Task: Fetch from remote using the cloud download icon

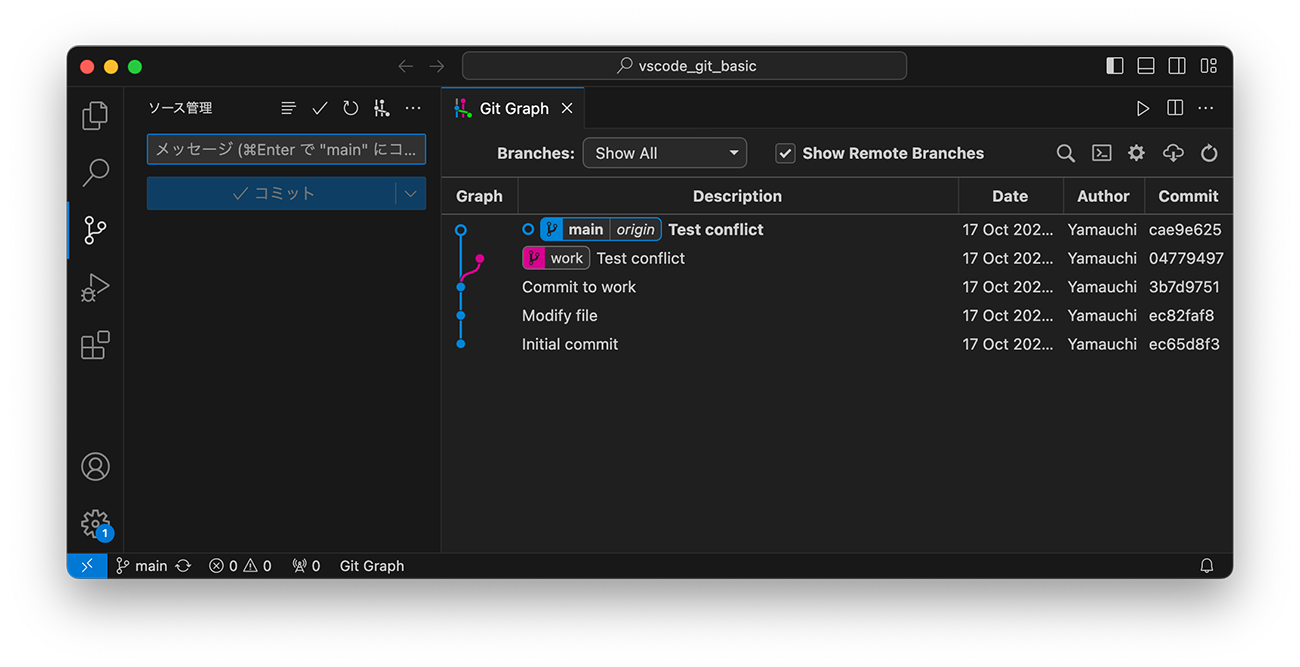Action: point(1172,153)
